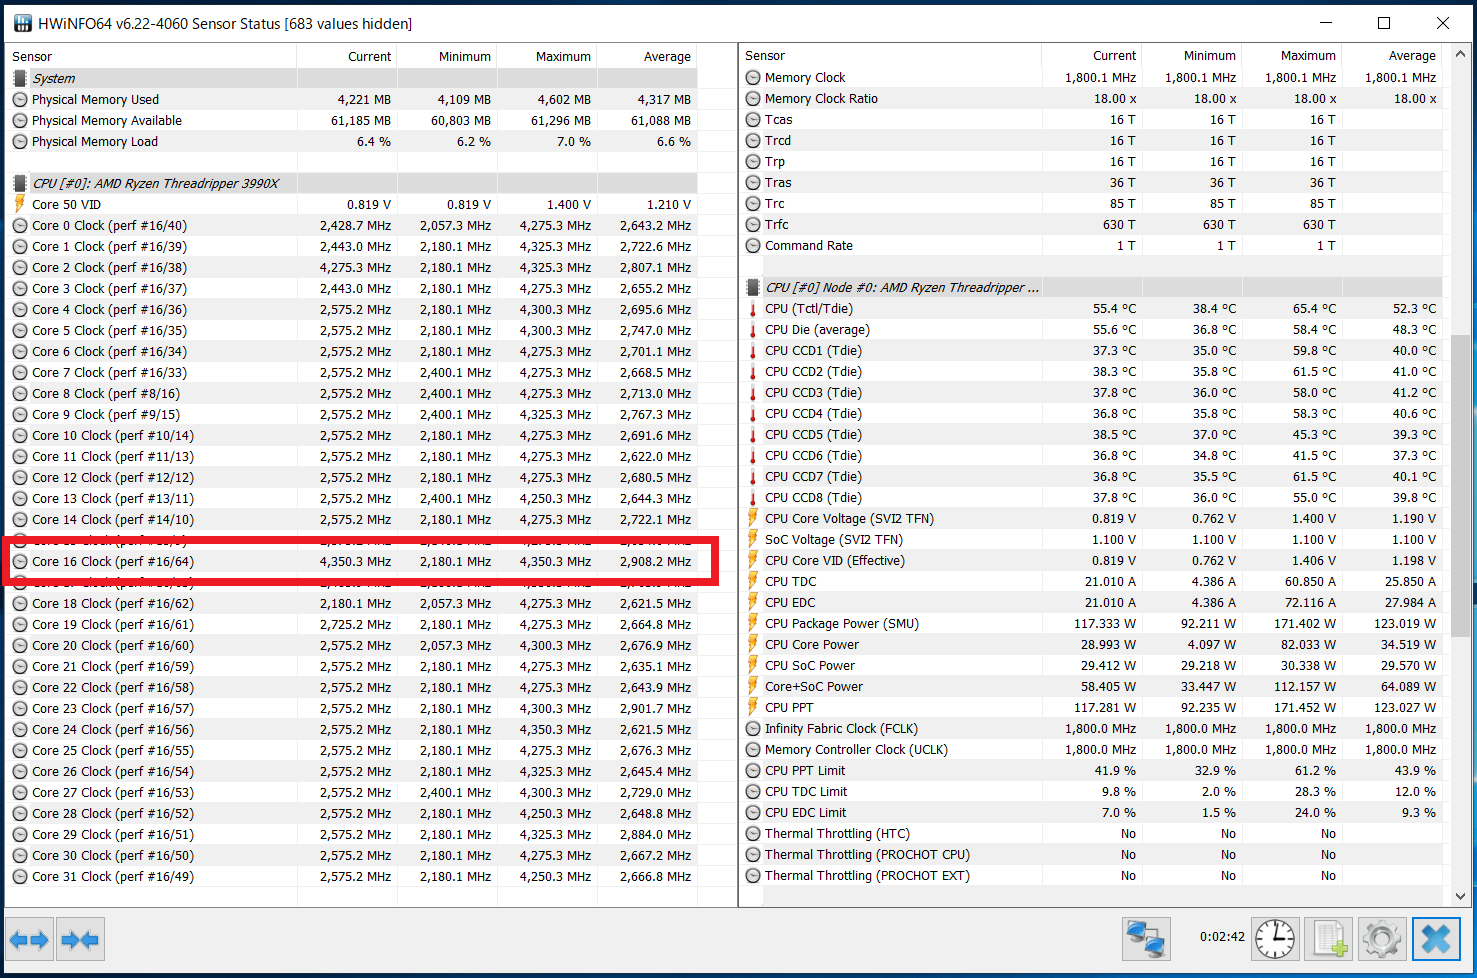The image size is (1477, 978).
Task: Click the expand layout arrows button
Action: (29, 939)
